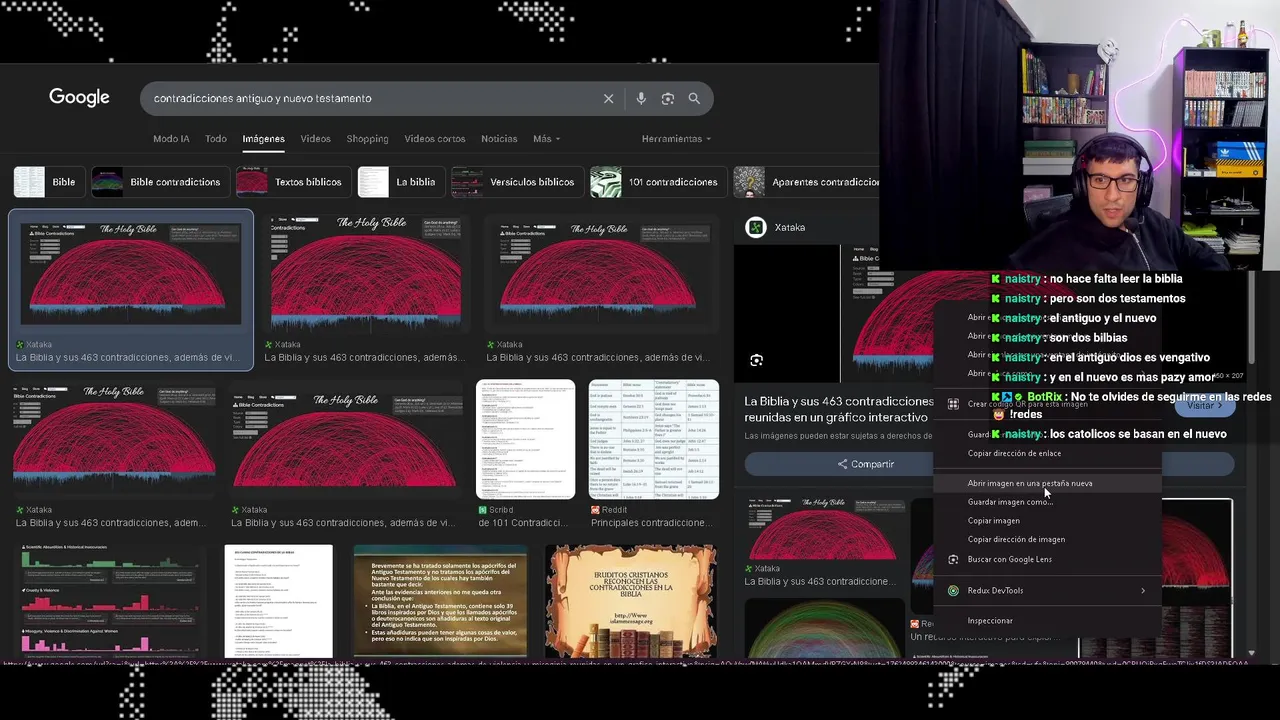Image resolution: width=1280 pixels, height=720 pixels.
Task: Open the Scientific Absurdities bar chart thumbnail
Action: tap(109, 600)
